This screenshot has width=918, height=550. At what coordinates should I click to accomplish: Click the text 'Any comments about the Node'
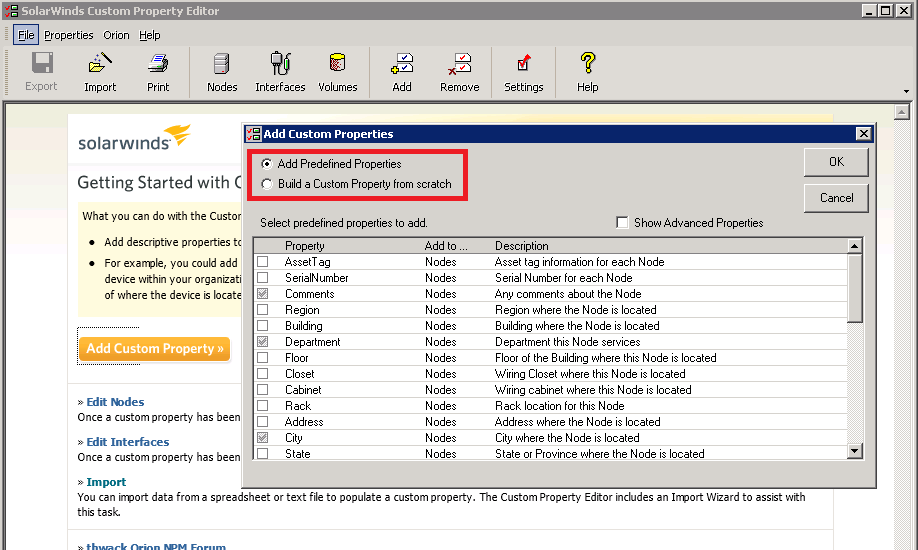(x=568, y=293)
